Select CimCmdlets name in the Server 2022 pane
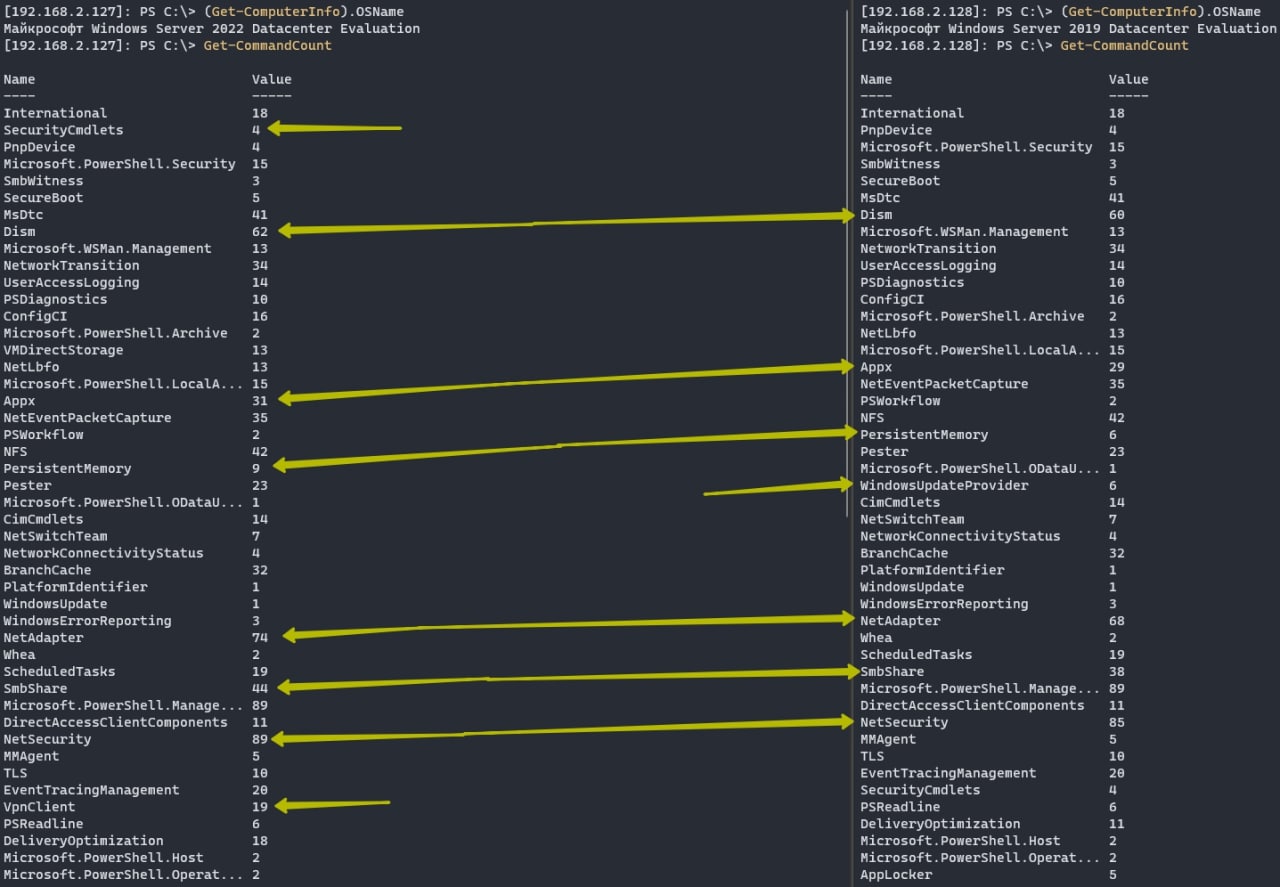1280x887 pixels. click(44, 520)
